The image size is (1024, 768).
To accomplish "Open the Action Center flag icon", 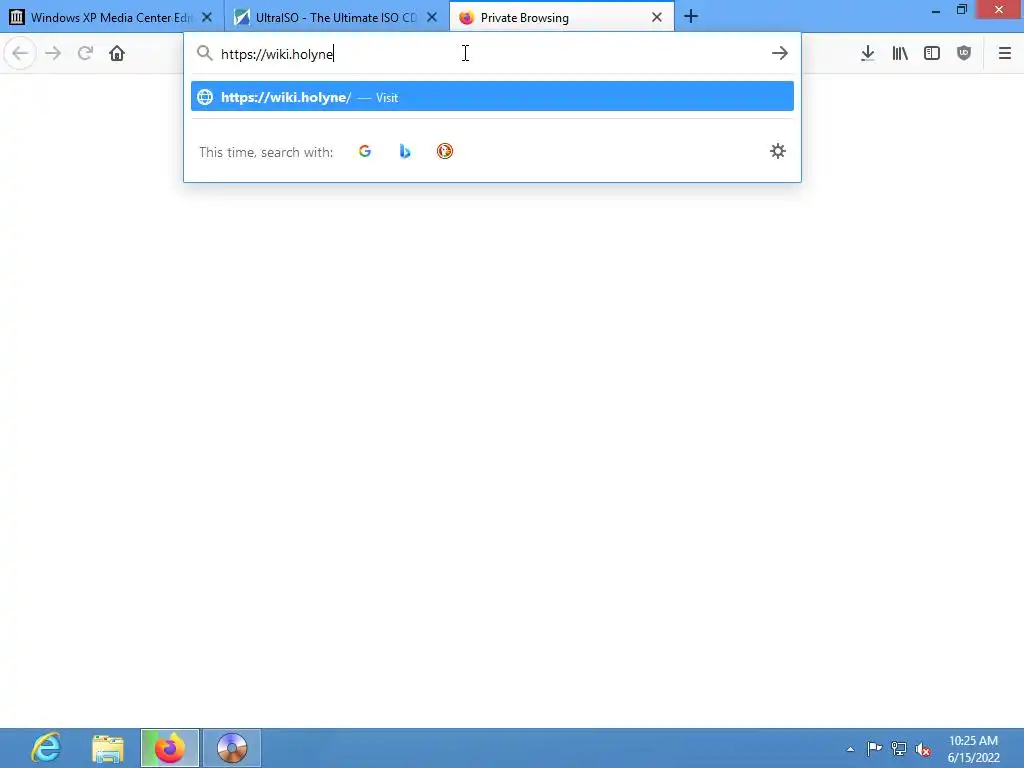I will pos(874,748).
